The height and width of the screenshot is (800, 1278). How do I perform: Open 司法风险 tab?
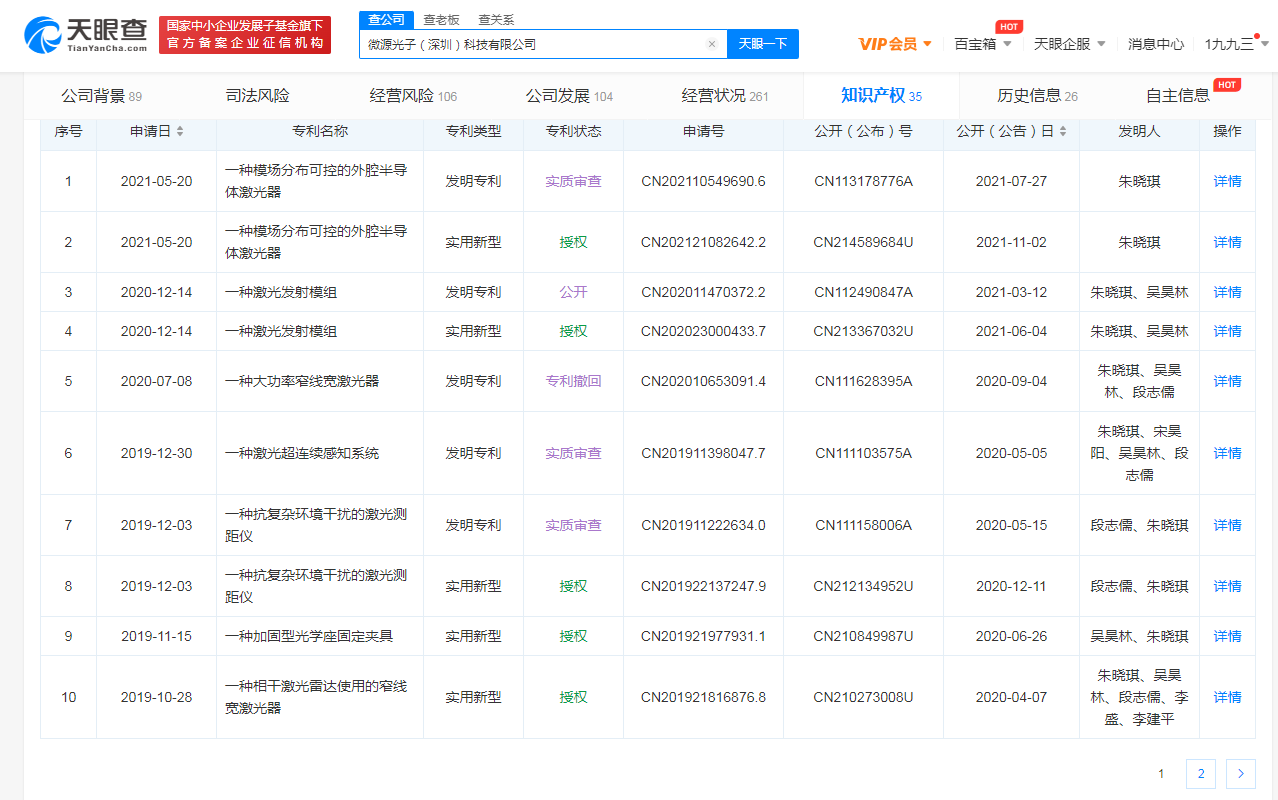[x=257, y=96]
